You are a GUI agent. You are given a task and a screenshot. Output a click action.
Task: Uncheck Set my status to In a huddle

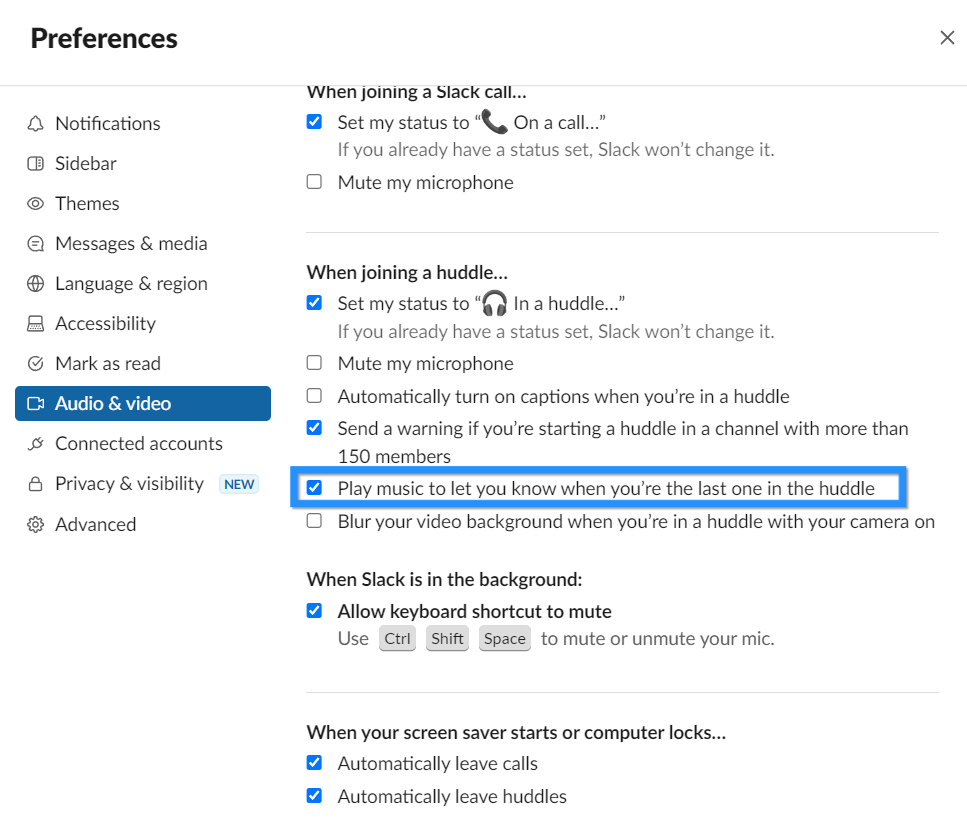point(315,303)
